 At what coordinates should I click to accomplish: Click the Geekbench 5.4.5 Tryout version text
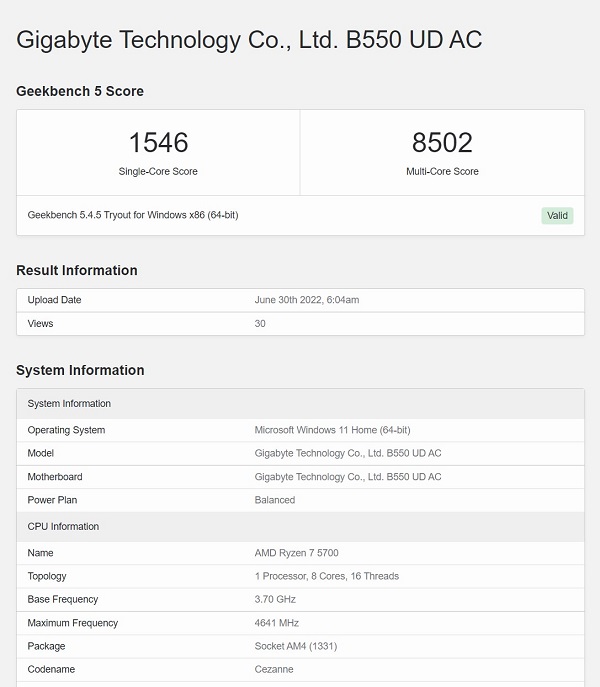click(133, 215)
